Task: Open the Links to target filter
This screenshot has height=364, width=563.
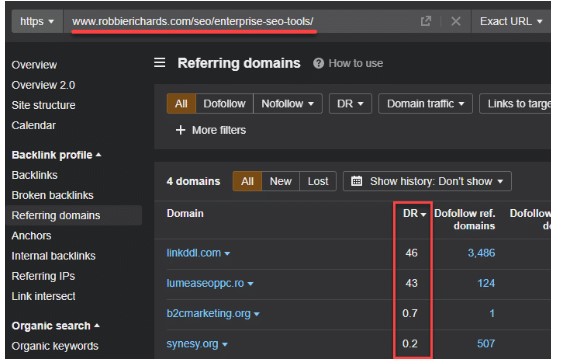Action: 515,104
